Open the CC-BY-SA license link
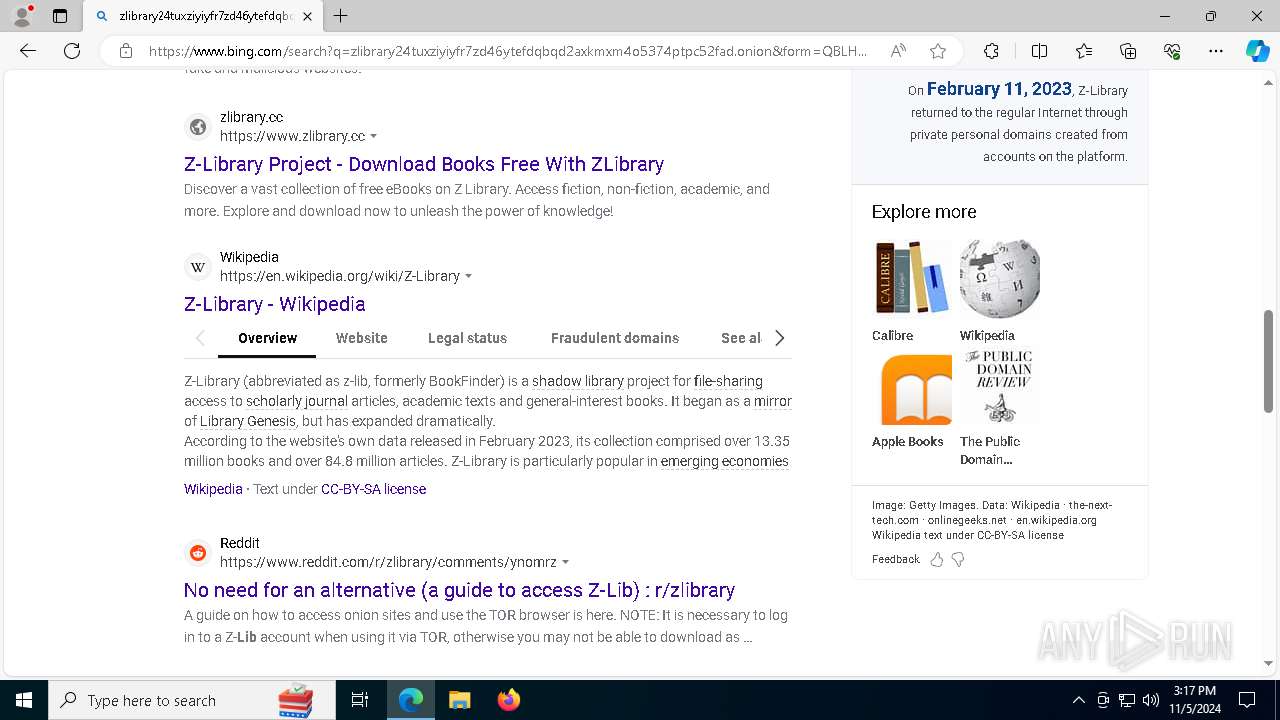1280x720 pixels. 373,489
